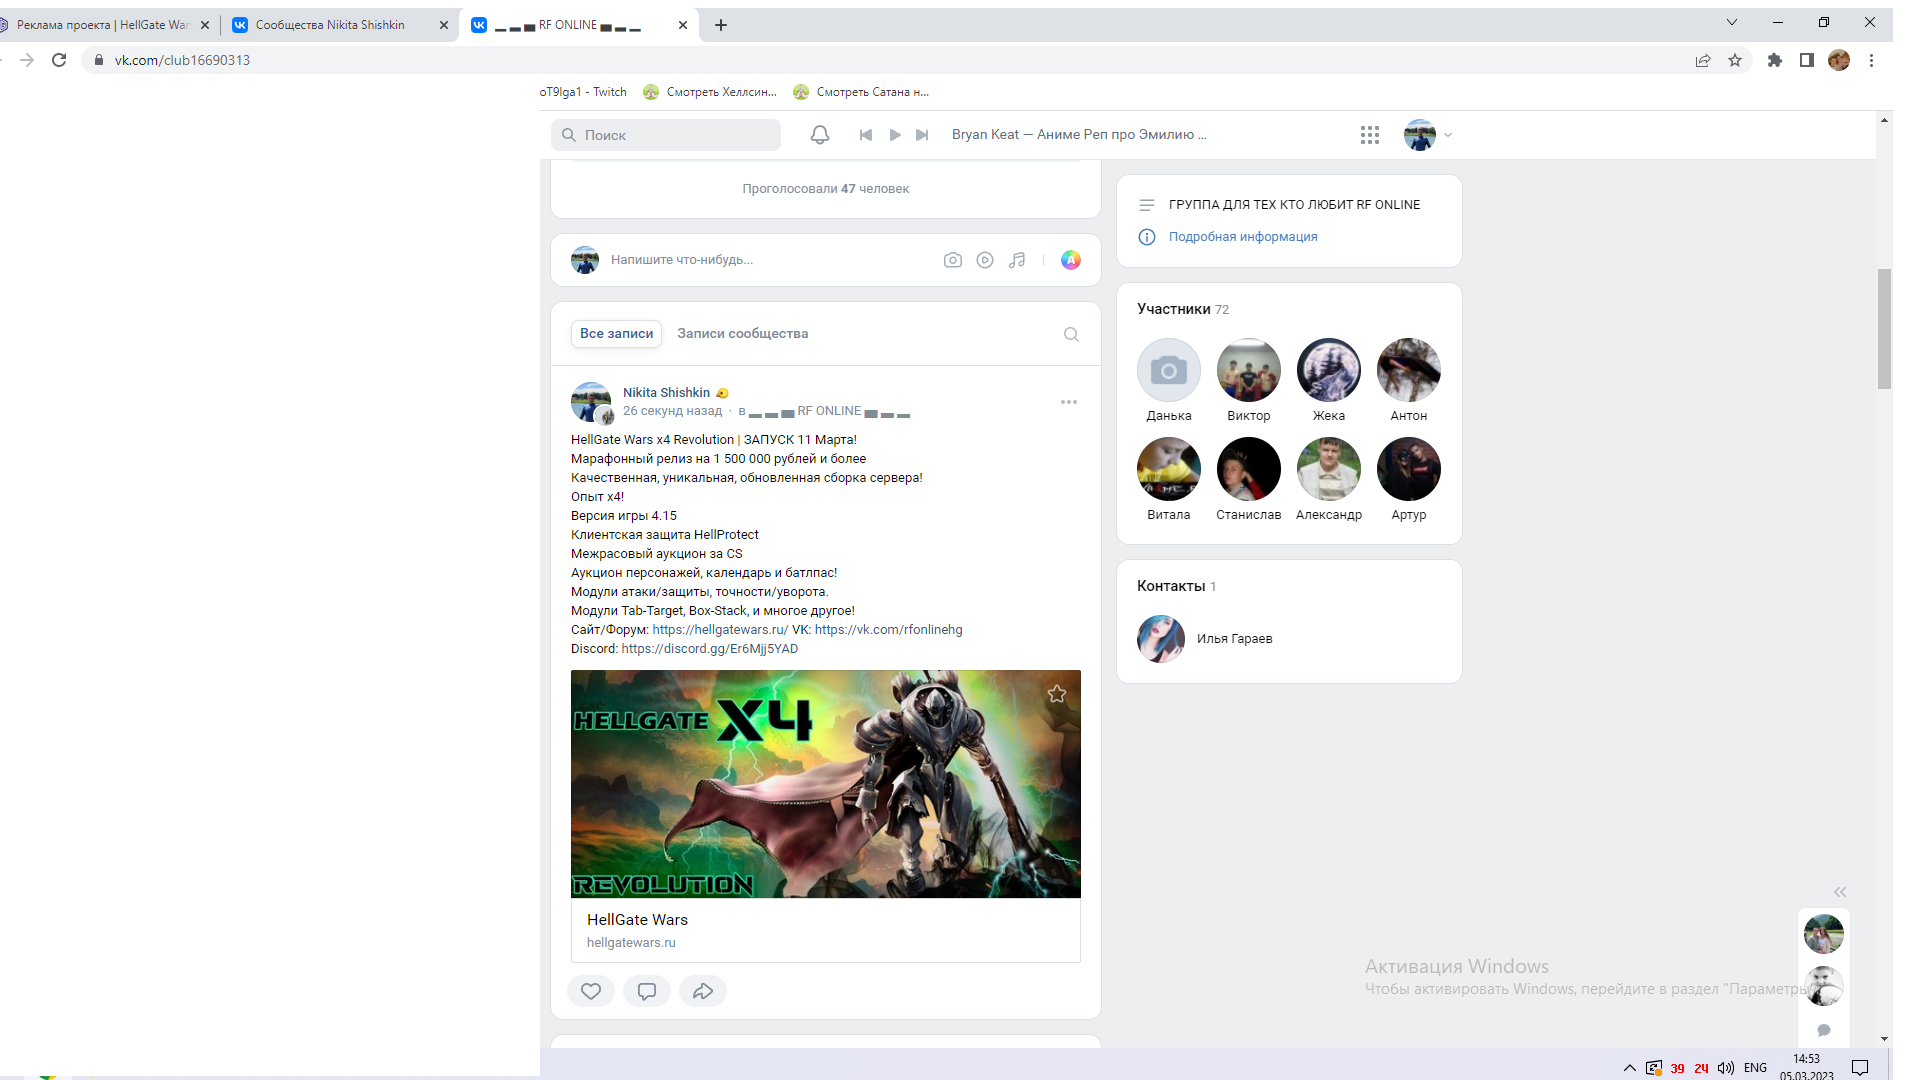The width and height of the screenshot is (1920, 1080).
Task: Open Смотреть Хеллсин bookmark
Action: [710, 92]
